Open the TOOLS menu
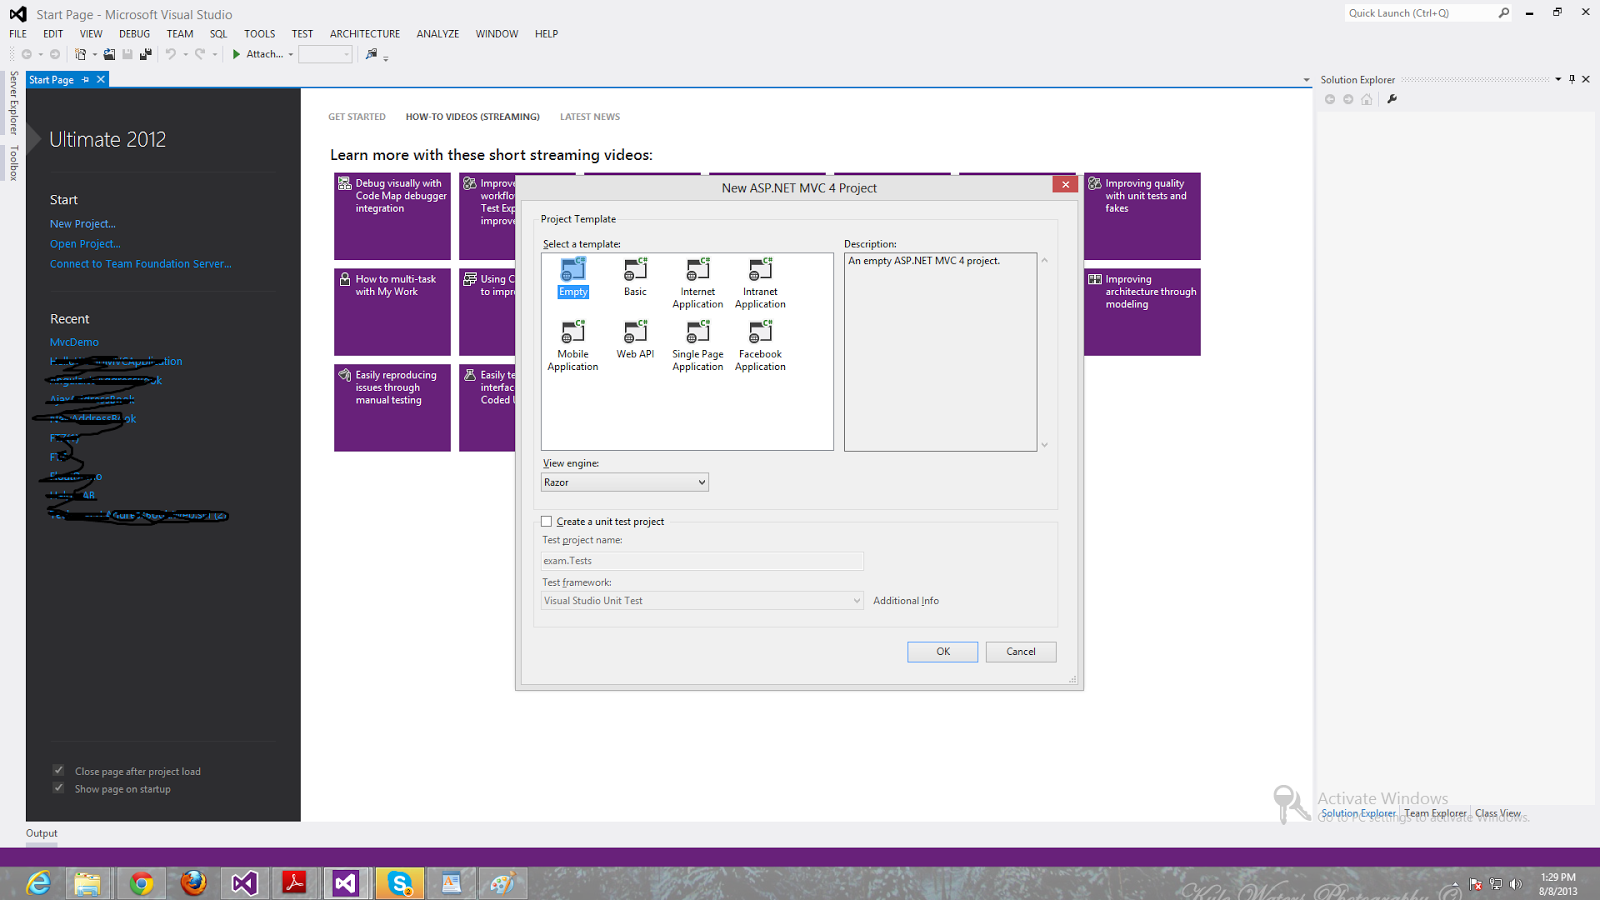 [260, 34]
